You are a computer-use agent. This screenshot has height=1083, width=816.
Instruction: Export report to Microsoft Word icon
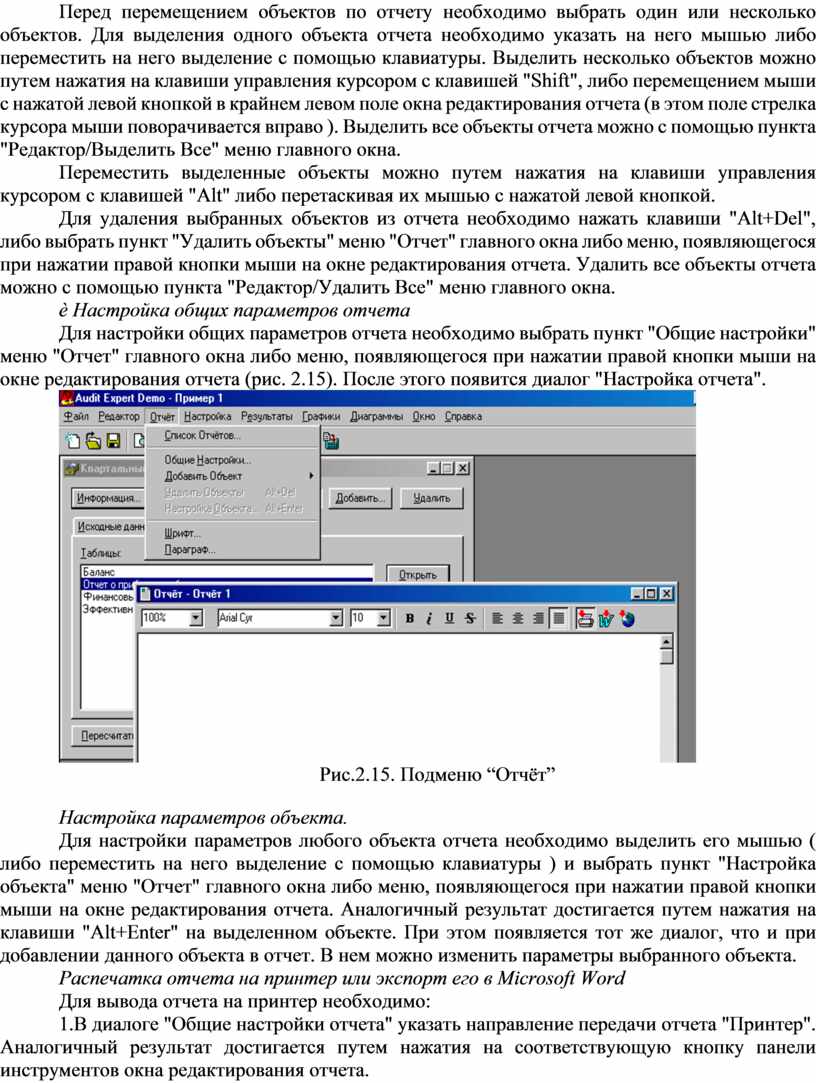(x=606, y=618)
